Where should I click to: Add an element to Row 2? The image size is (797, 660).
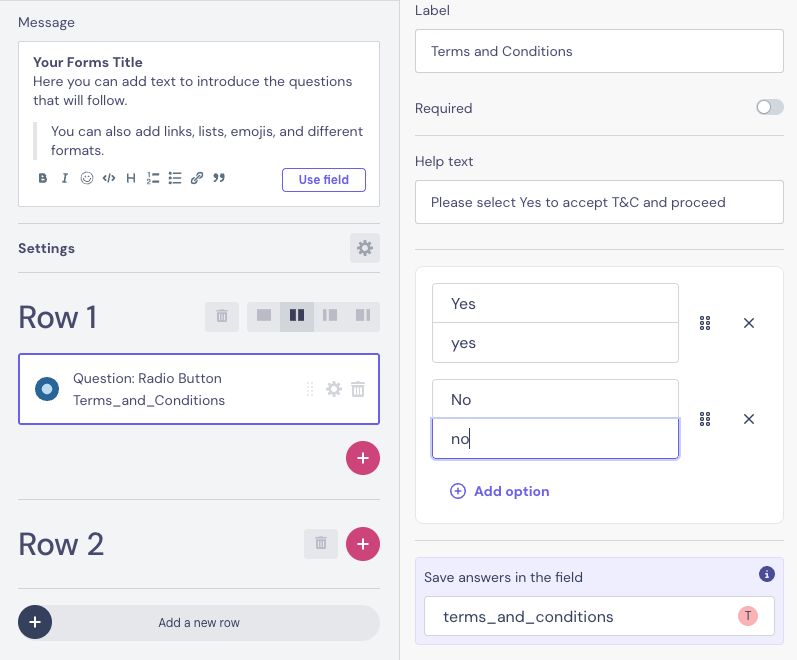(x=362, y=544)
